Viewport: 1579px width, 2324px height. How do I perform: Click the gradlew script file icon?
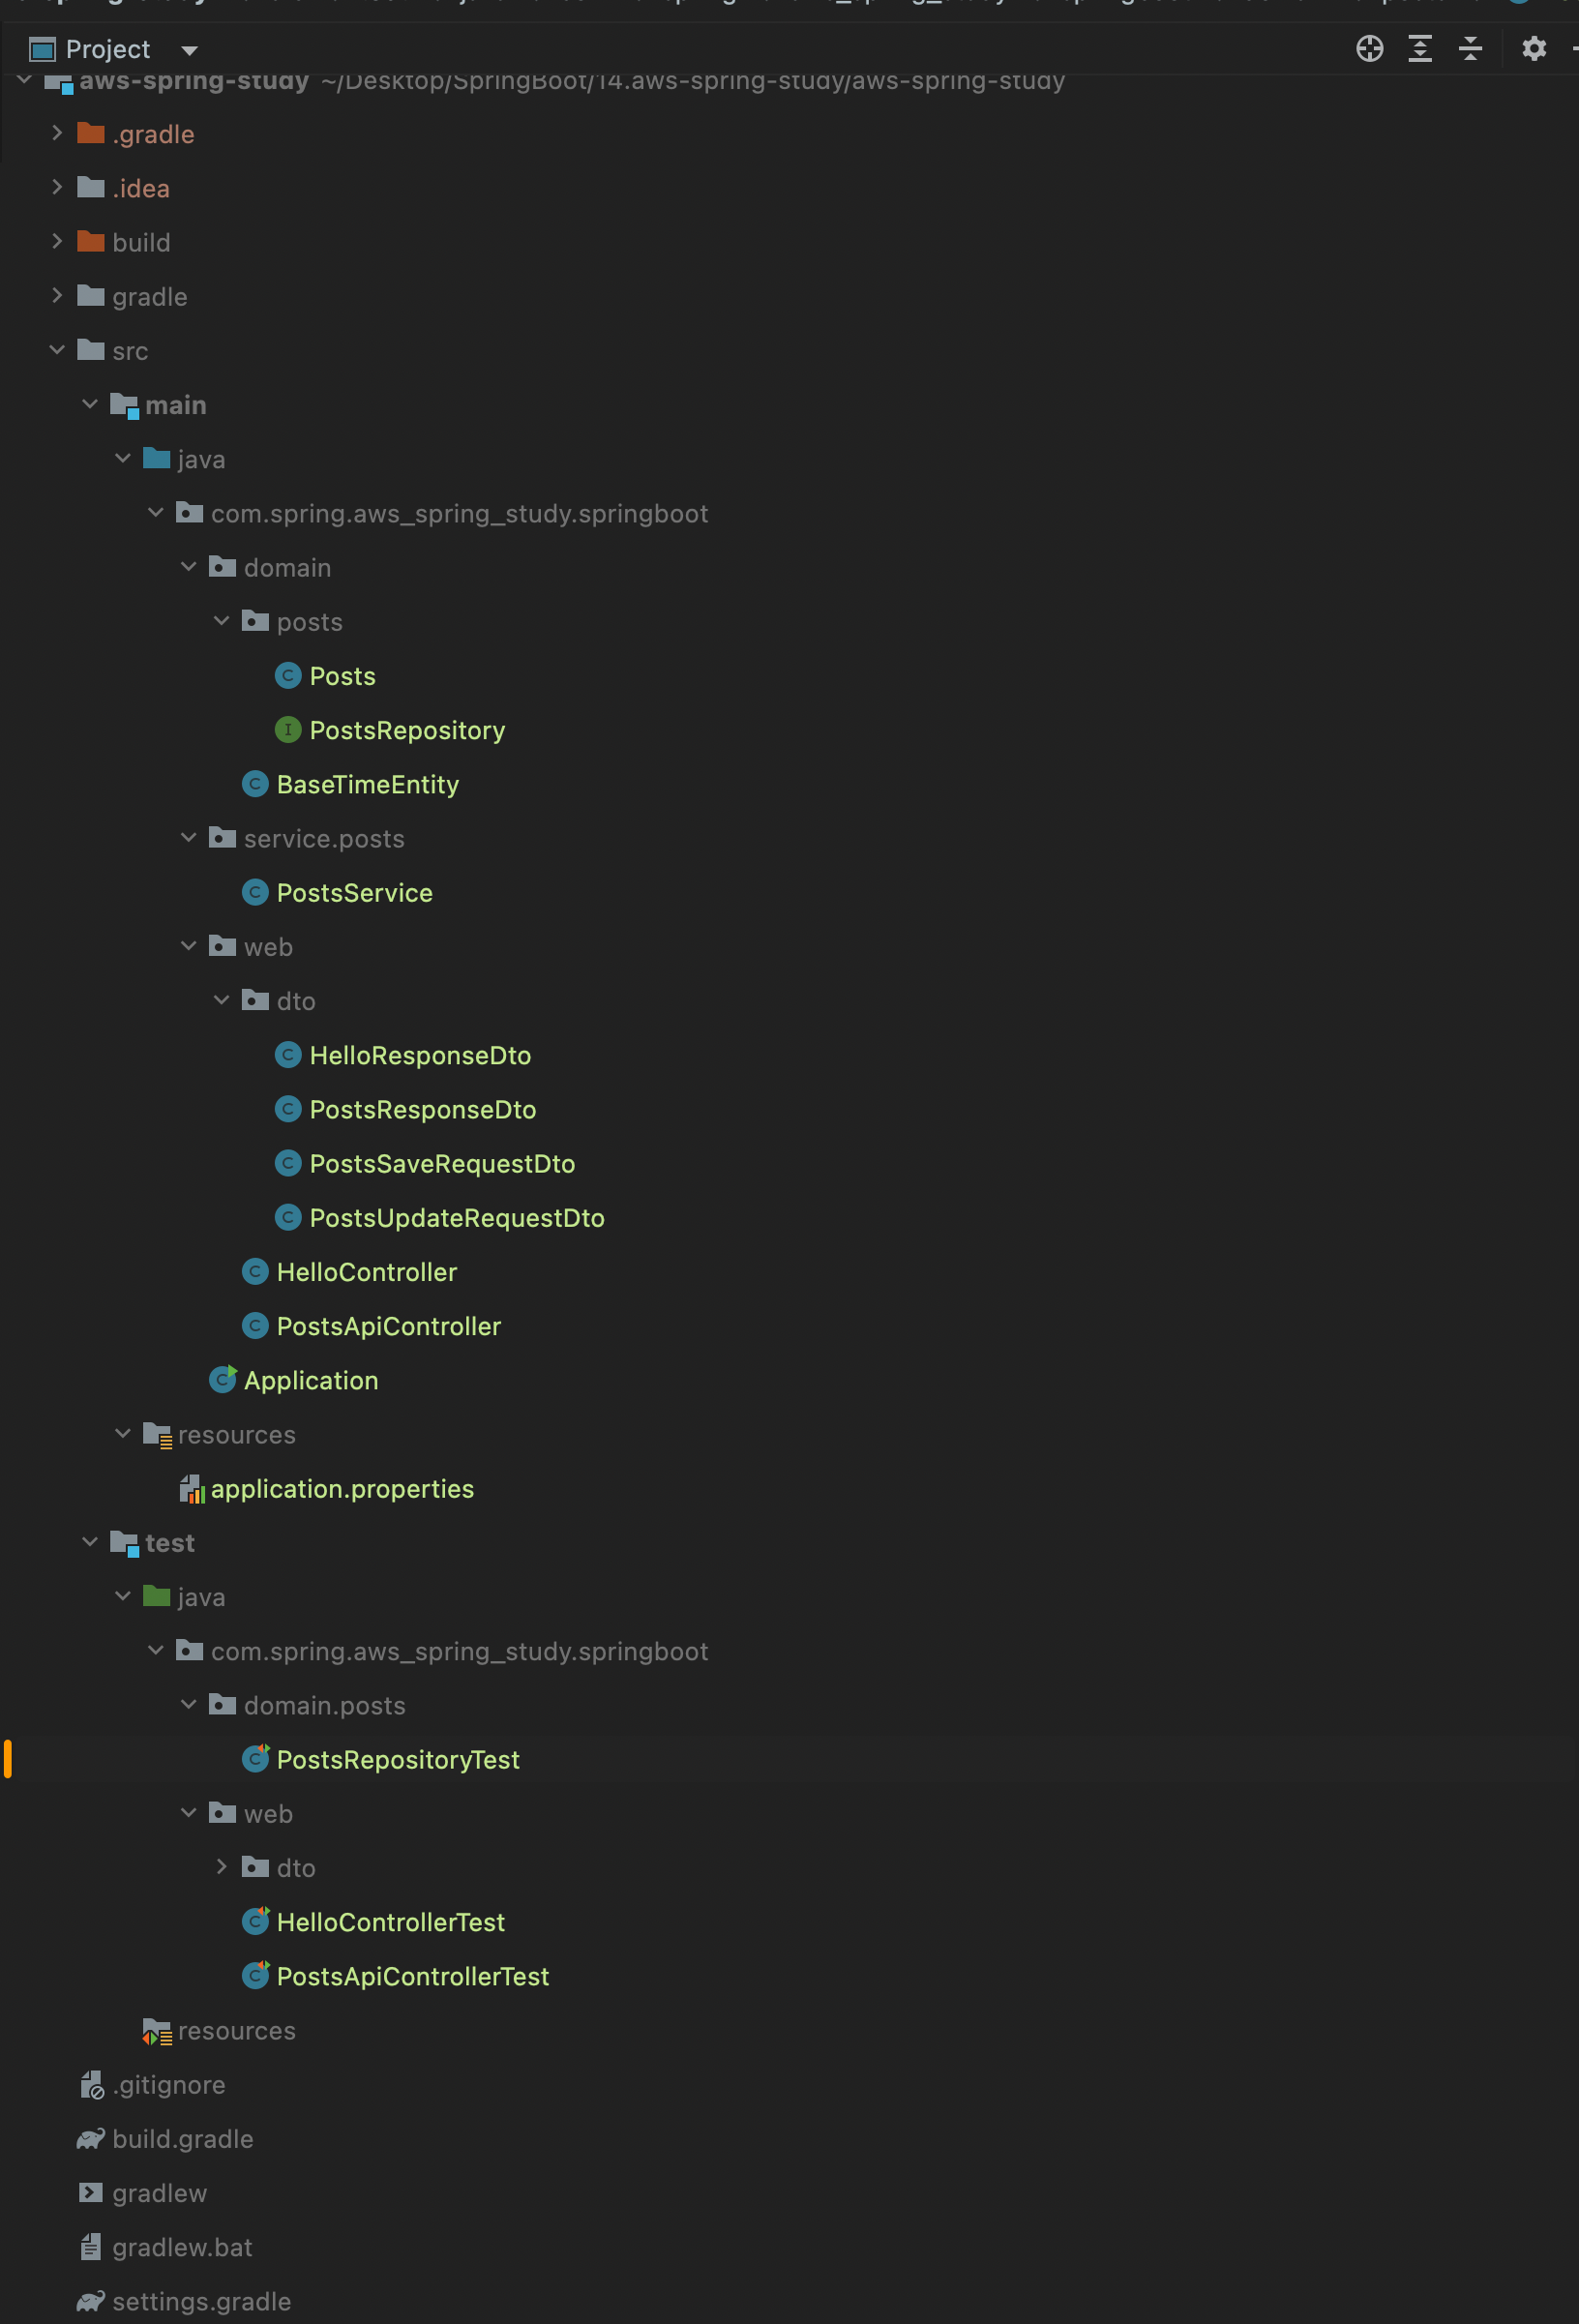(91, 2193)
